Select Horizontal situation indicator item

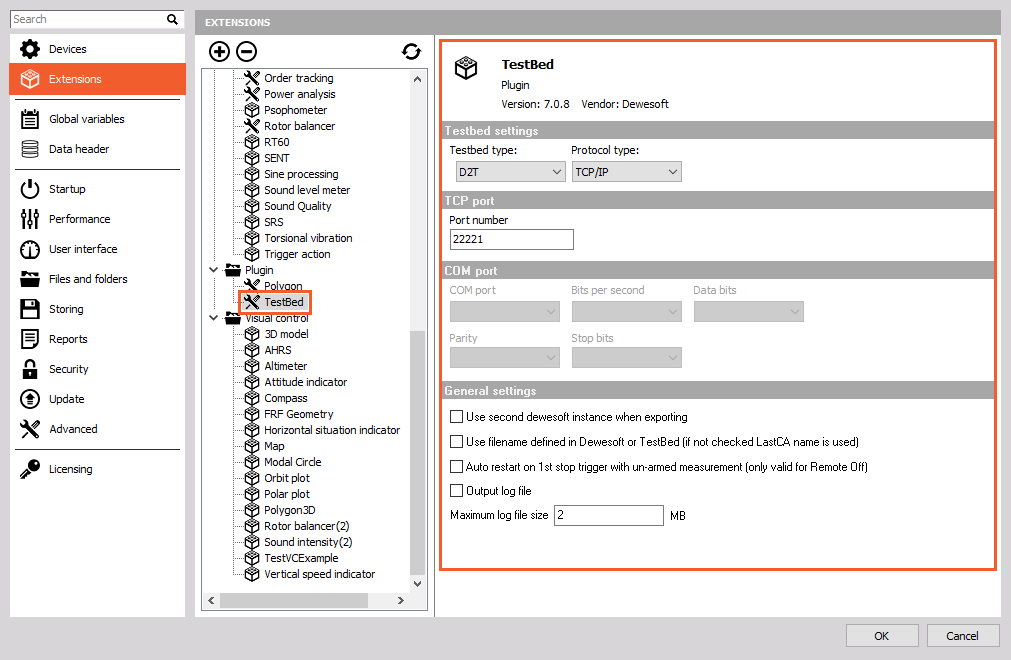pyautogui.click(x=332, y=430)
